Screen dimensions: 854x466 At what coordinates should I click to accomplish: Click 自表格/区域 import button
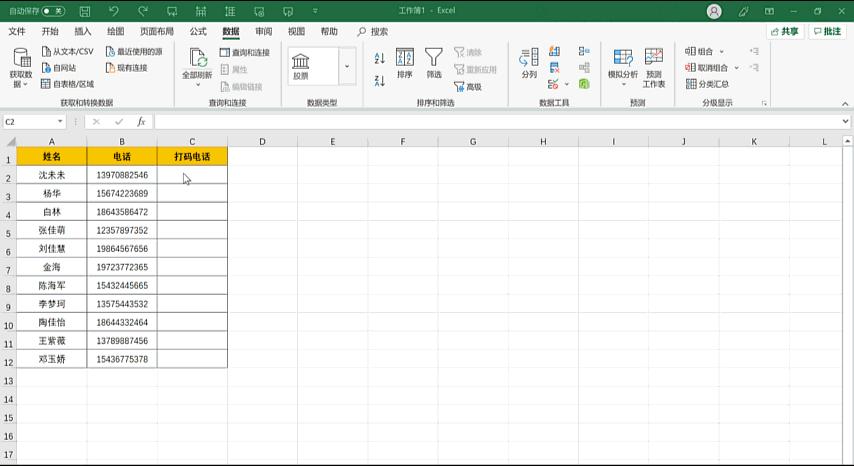[x=68, y=84]
